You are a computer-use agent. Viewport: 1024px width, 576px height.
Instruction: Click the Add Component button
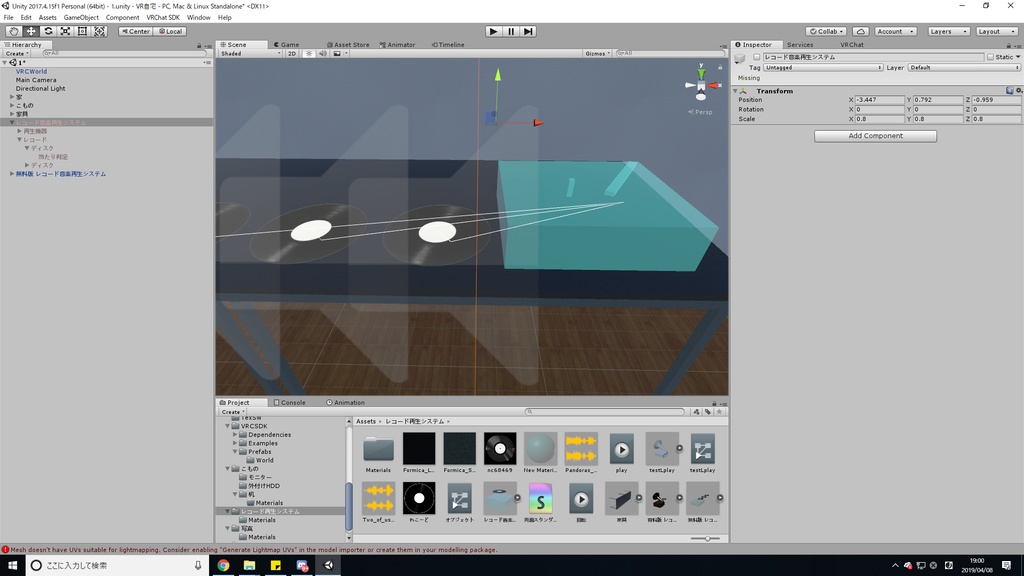pyautogui.click(x=875, y=136)
